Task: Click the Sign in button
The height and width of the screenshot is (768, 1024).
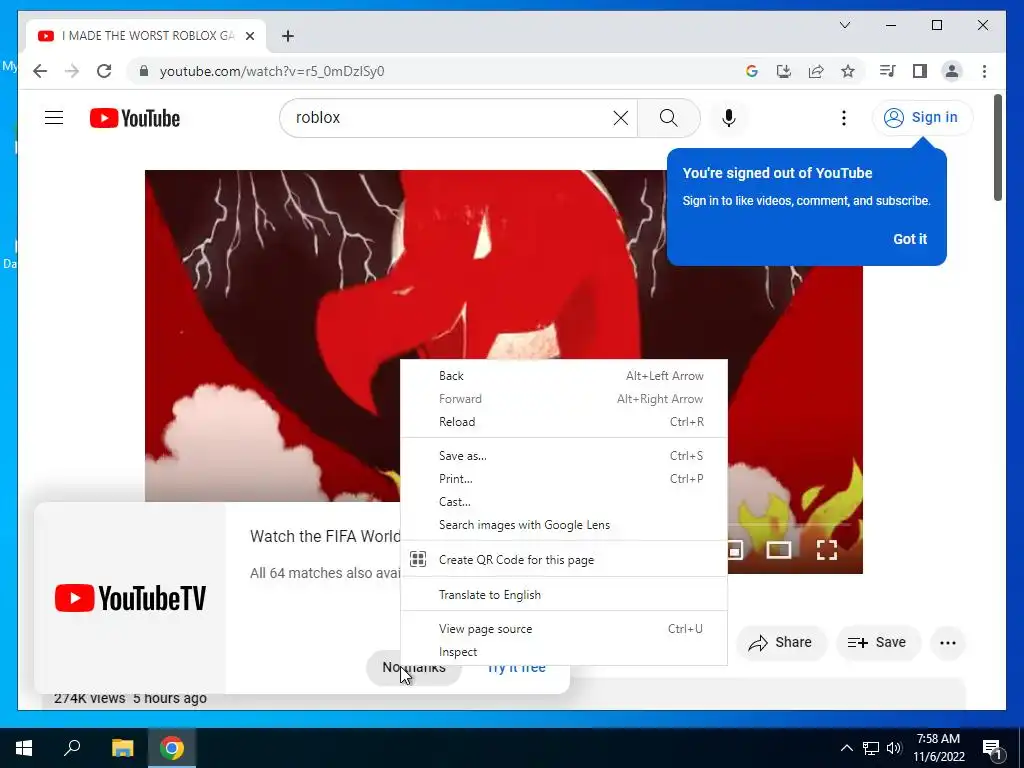Action: click(x=922, y=118)
